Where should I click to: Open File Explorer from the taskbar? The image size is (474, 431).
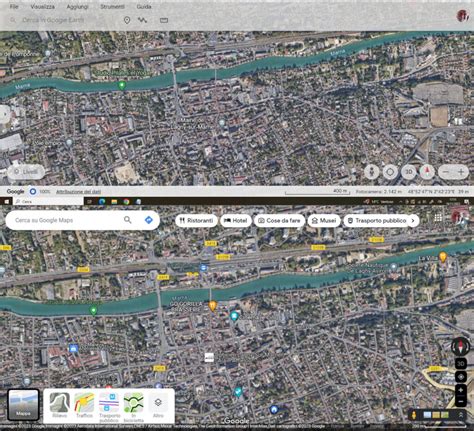pyautogui.click(x=114, y=201)
